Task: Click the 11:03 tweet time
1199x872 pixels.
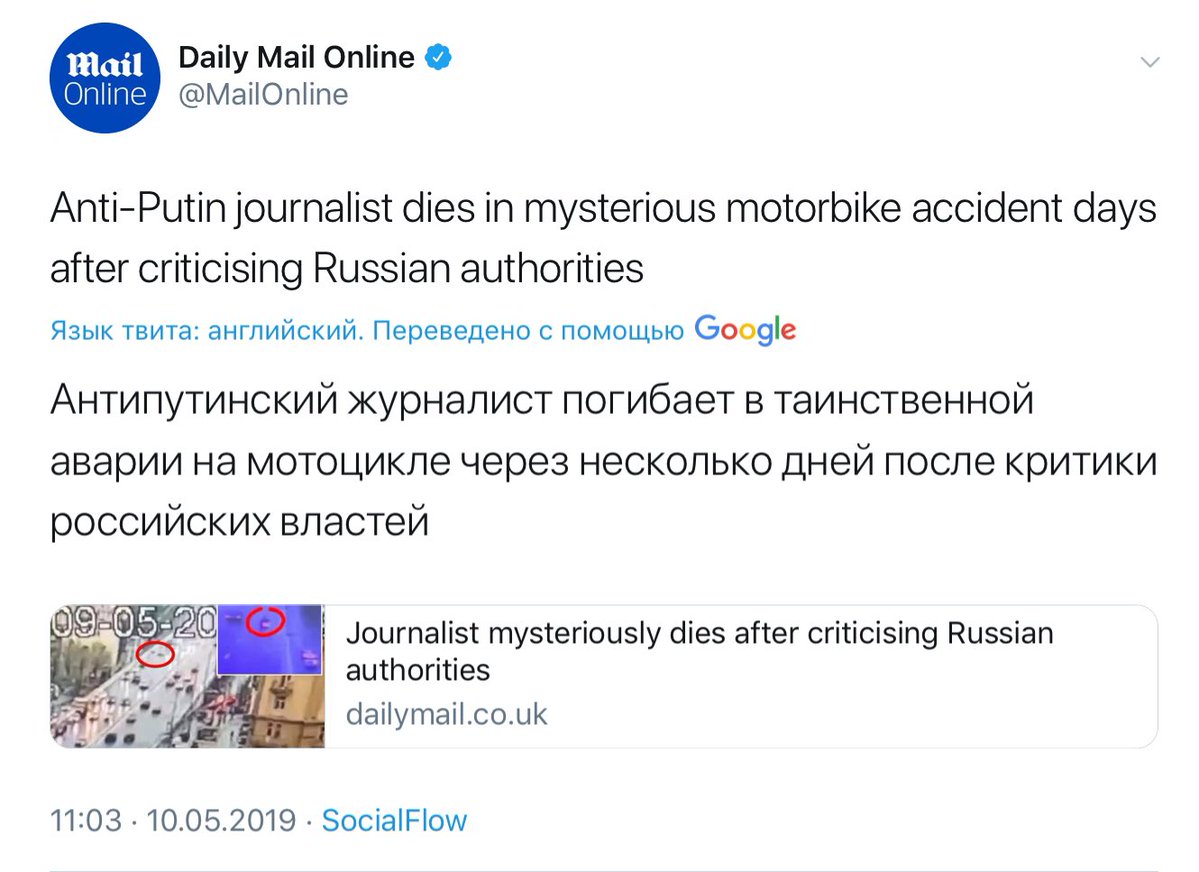Action: pos(85,821)
